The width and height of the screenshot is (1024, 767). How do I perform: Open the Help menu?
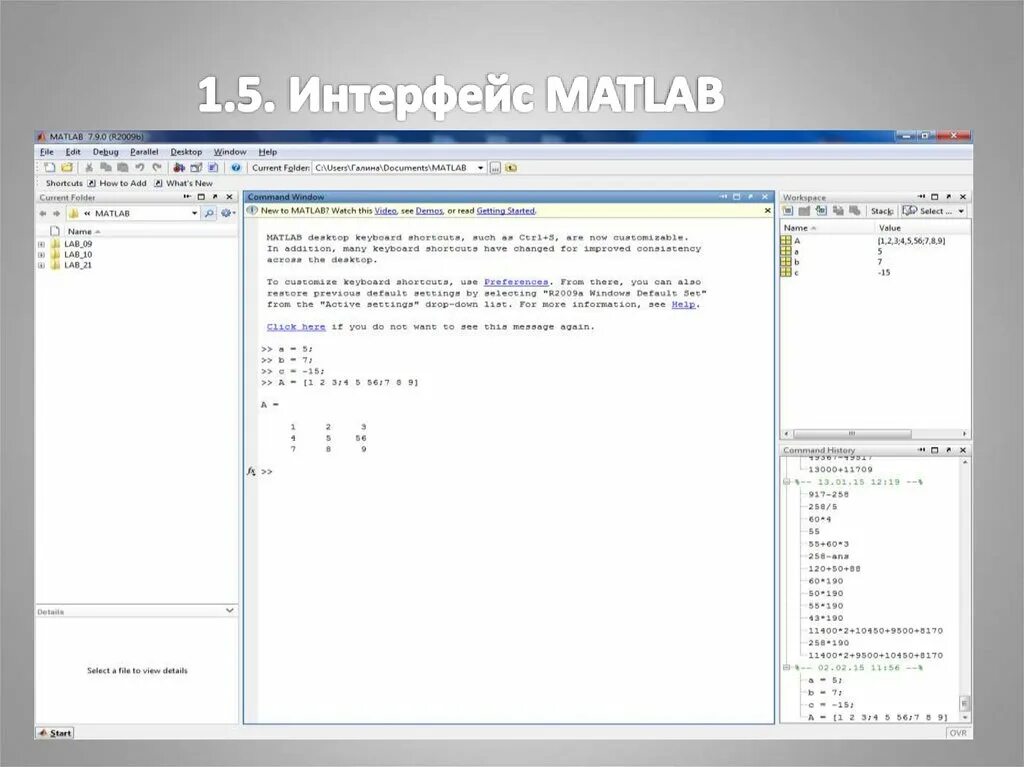tap(268, 152)
